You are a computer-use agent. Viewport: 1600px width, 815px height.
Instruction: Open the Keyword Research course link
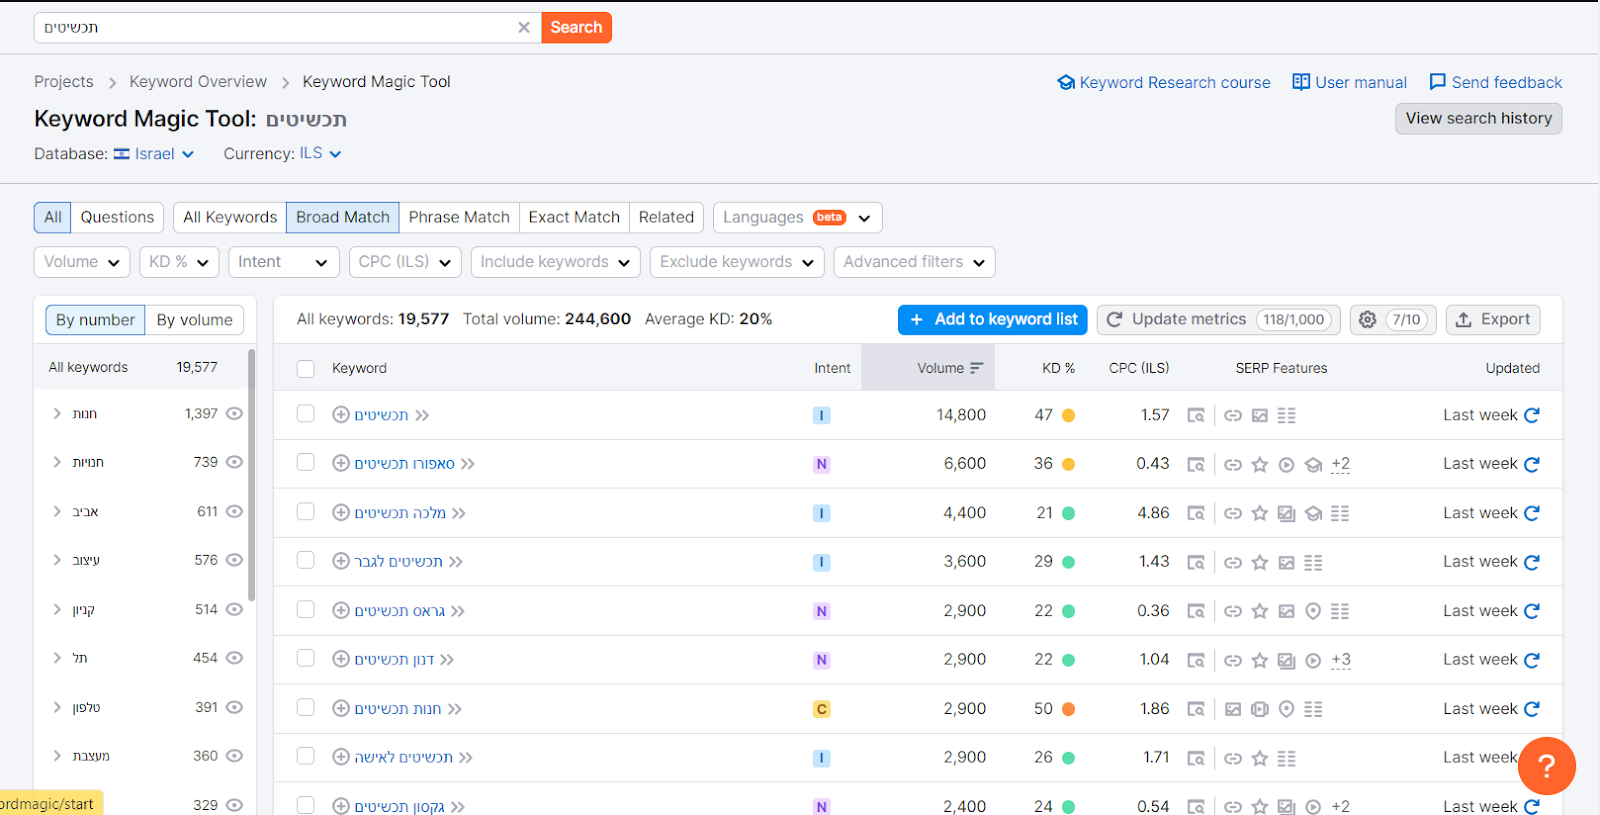click(1164, 83)
